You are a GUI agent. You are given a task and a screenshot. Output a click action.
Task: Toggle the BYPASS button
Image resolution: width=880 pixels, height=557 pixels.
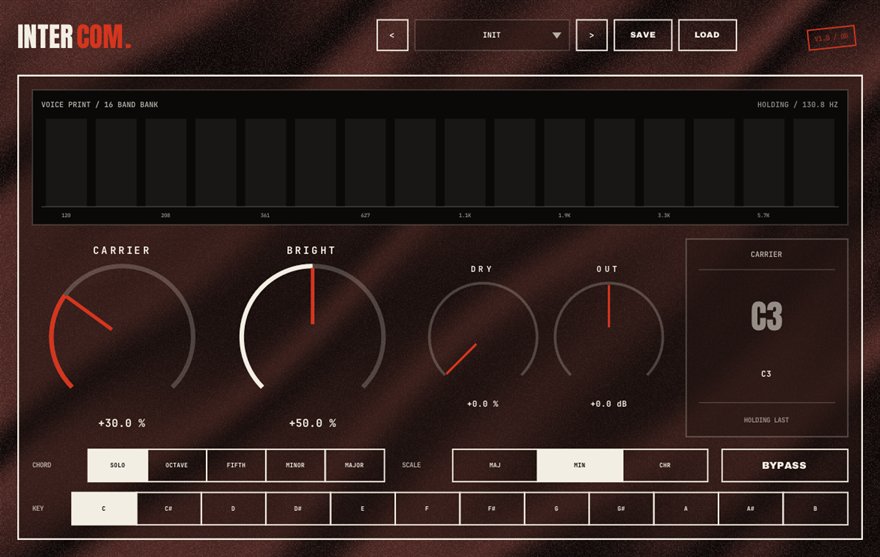click(x=784, y=465)
